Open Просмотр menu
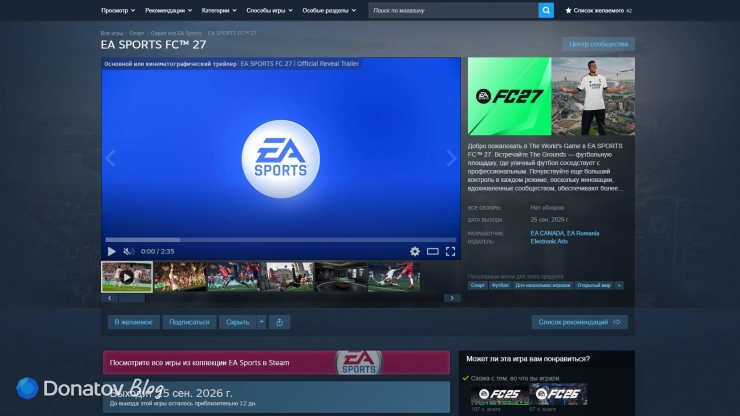 click(x=118, y=10)
